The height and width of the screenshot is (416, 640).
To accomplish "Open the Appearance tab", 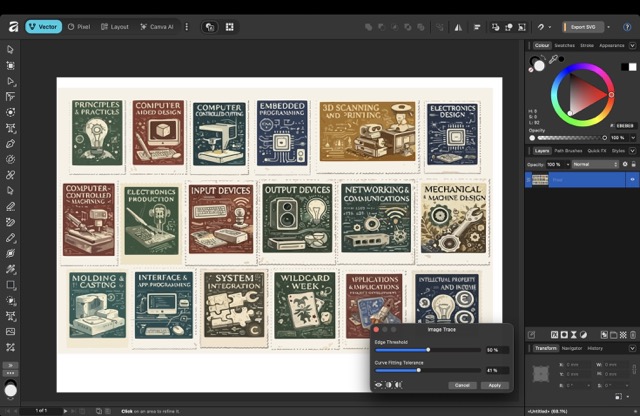I will [611, 45].
